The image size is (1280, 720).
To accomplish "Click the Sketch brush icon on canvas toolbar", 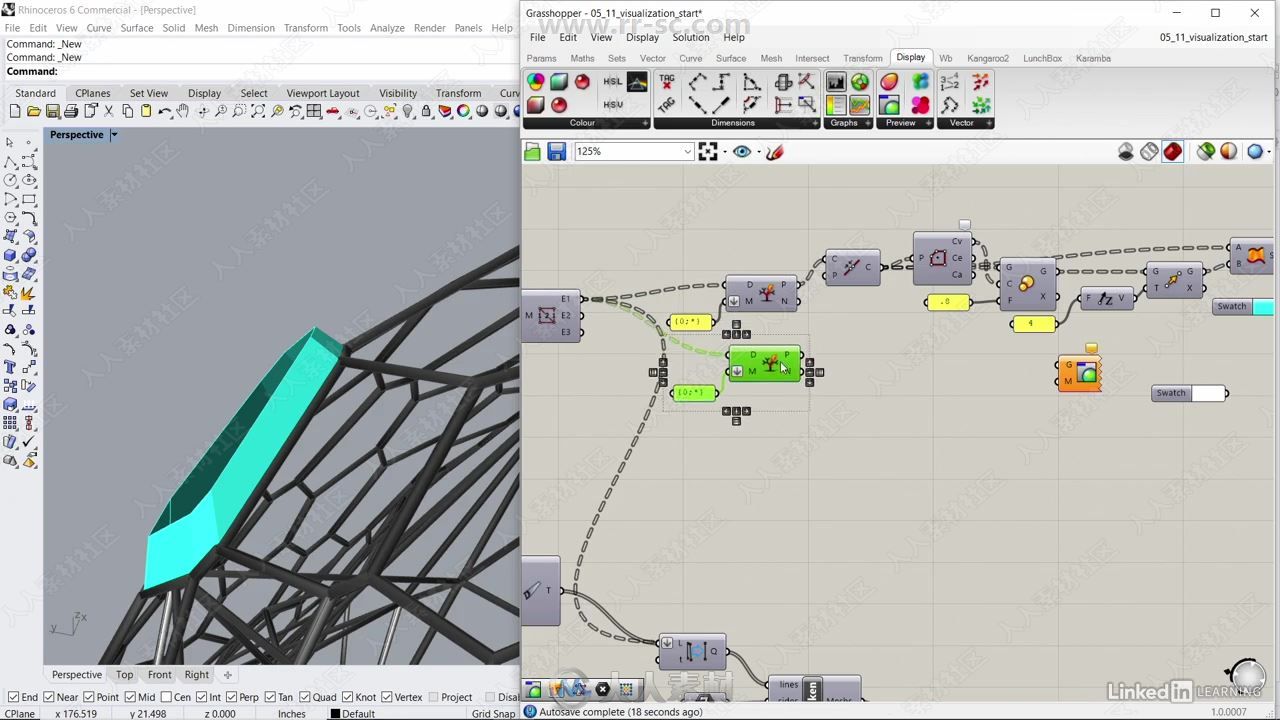I will point(774,152).
